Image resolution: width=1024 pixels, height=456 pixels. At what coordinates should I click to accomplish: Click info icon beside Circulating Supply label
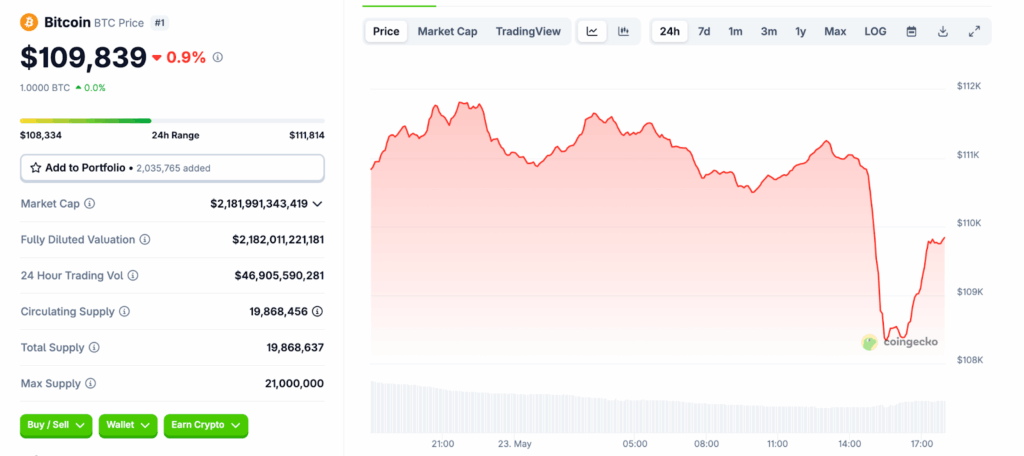coord(124,312)
